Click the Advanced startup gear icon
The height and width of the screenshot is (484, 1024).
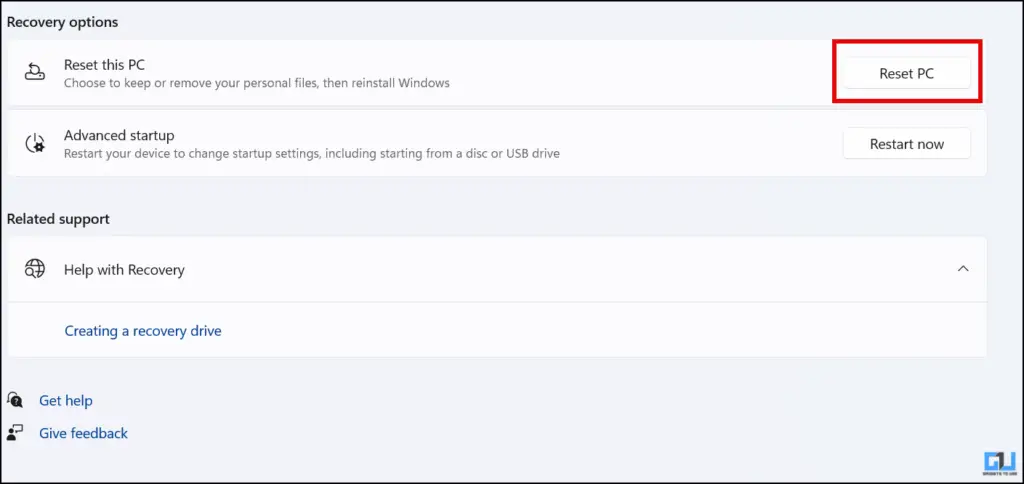(35, 144)
